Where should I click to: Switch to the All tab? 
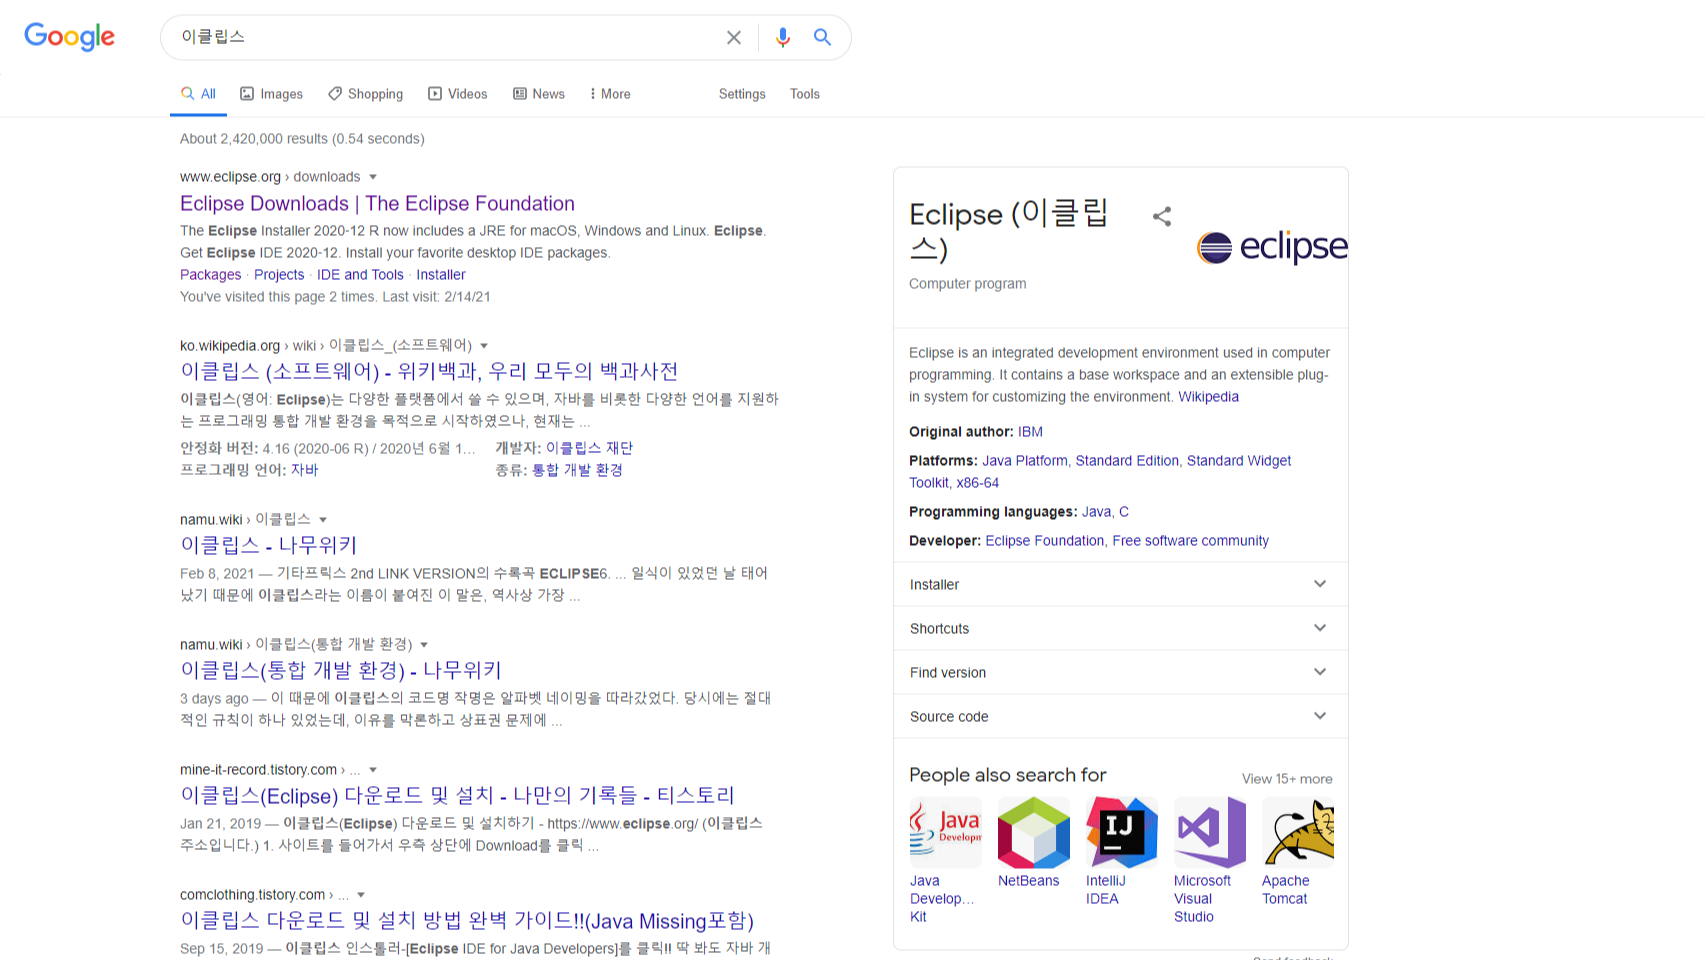[x=198, y=94]
